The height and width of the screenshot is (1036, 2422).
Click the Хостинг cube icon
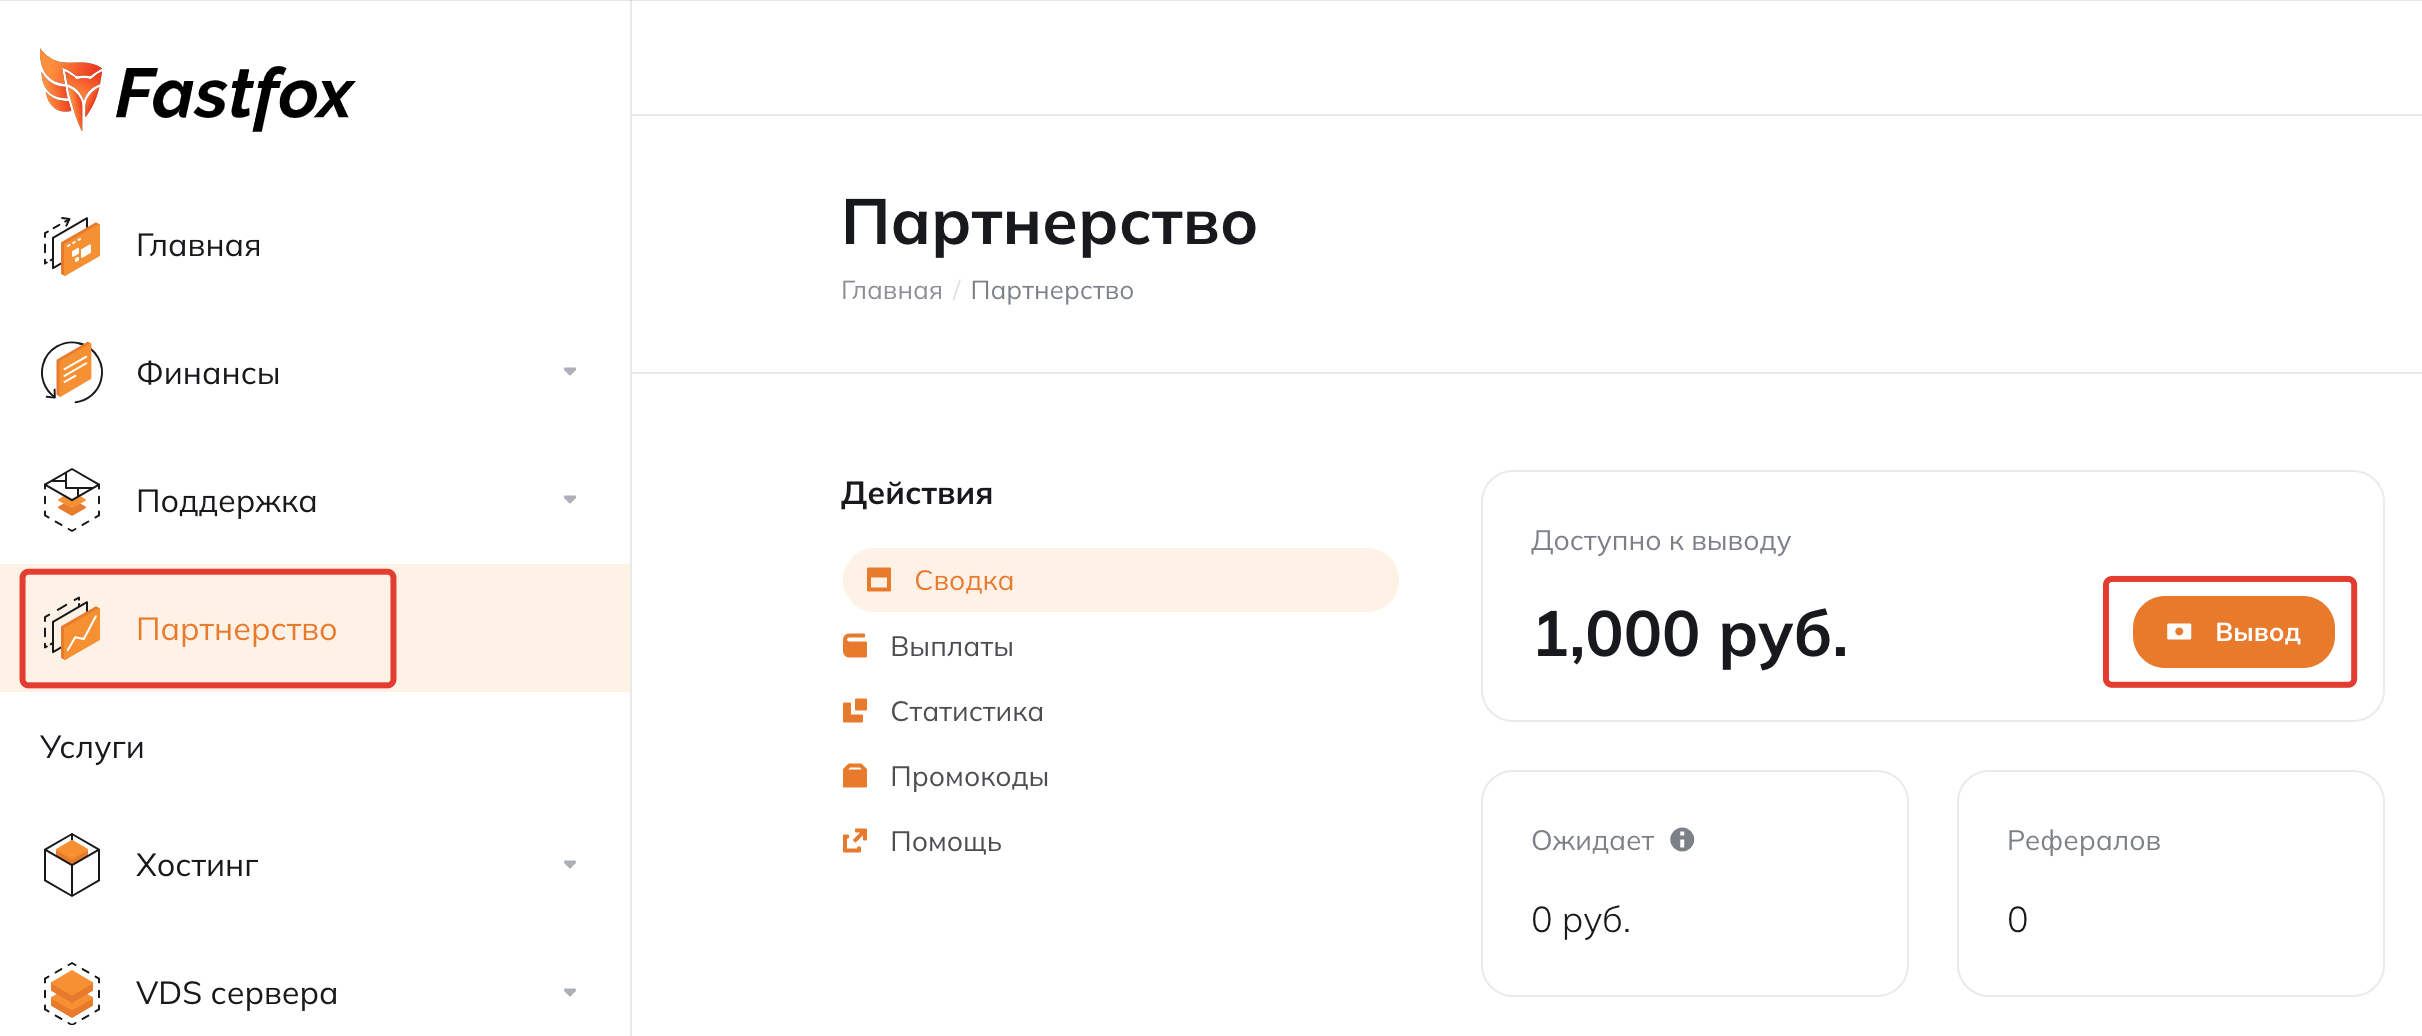[72, 865]
